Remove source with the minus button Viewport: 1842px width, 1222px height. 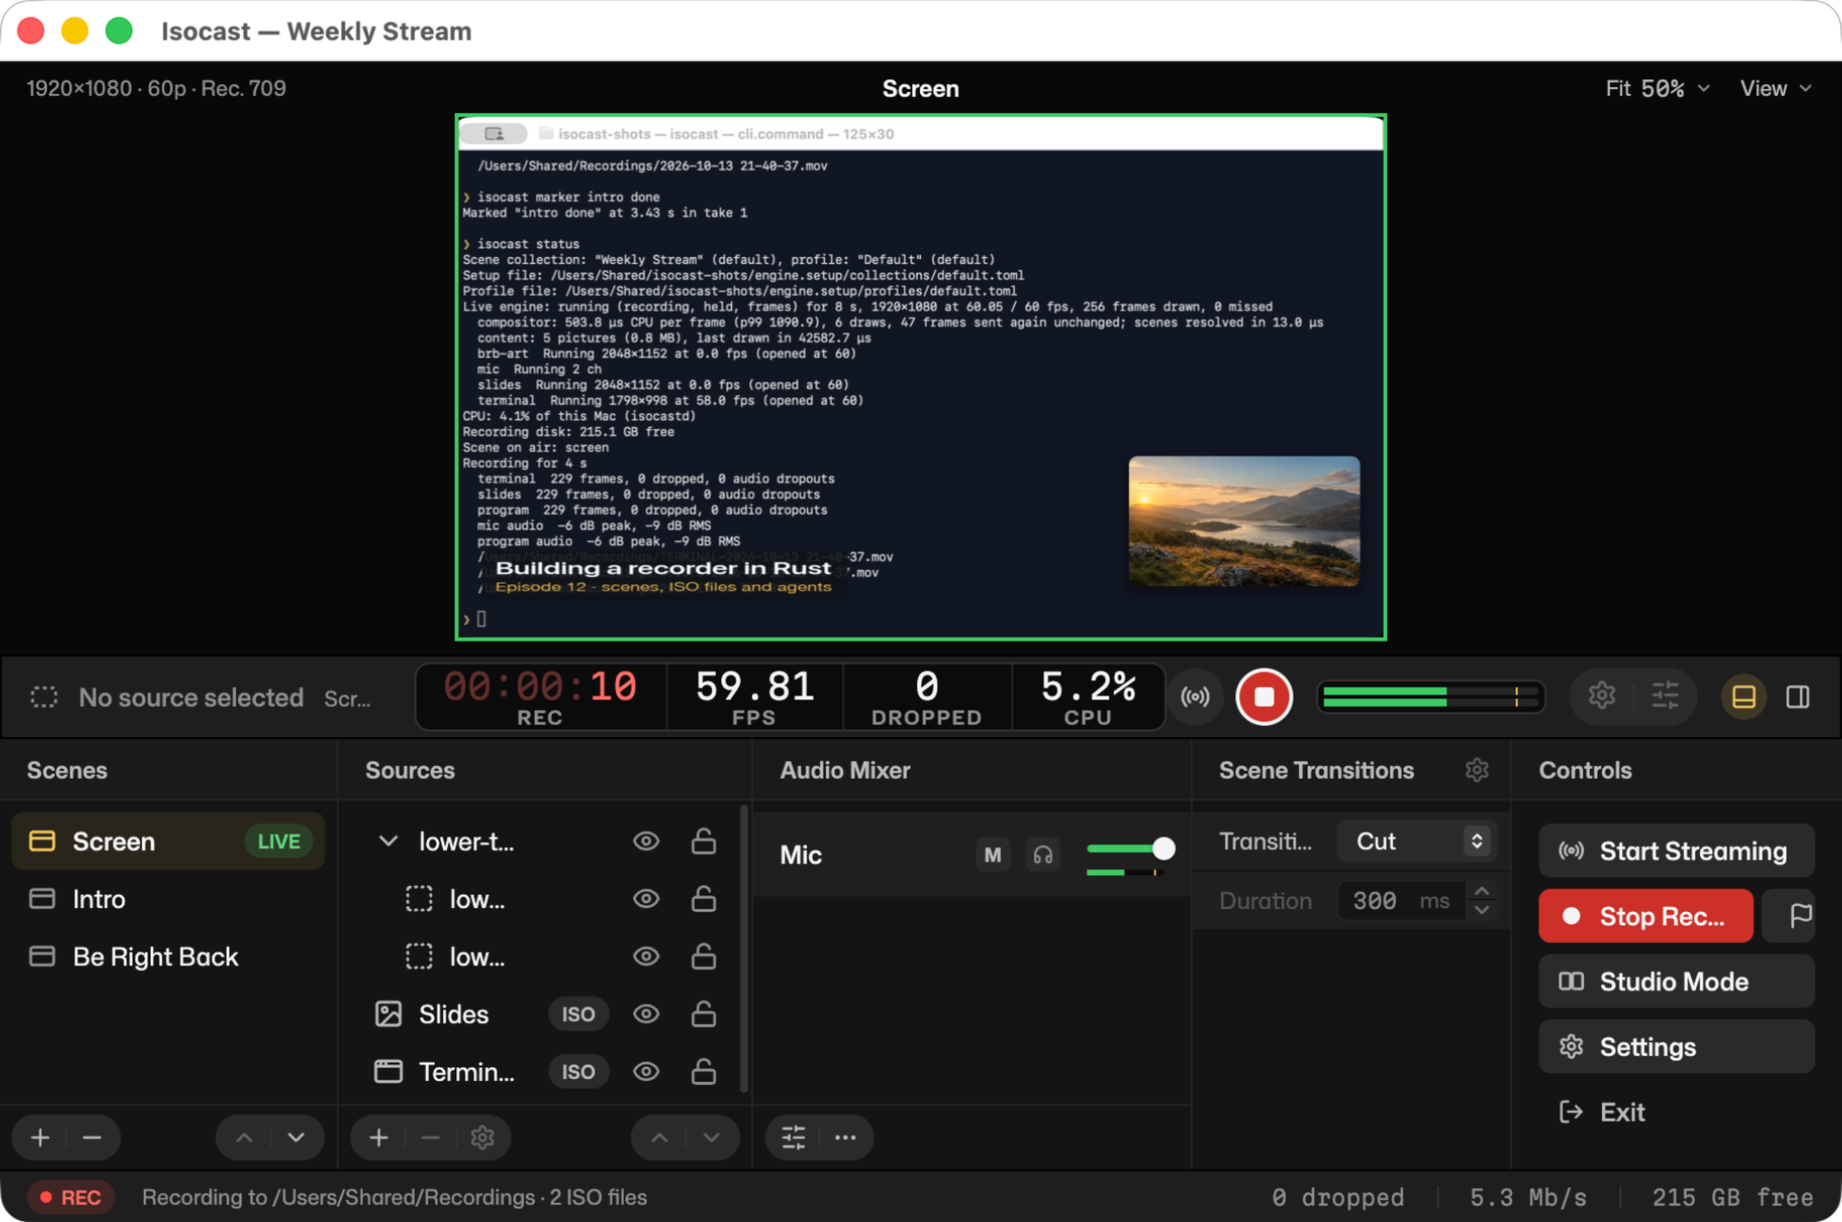click(430, 1138)
